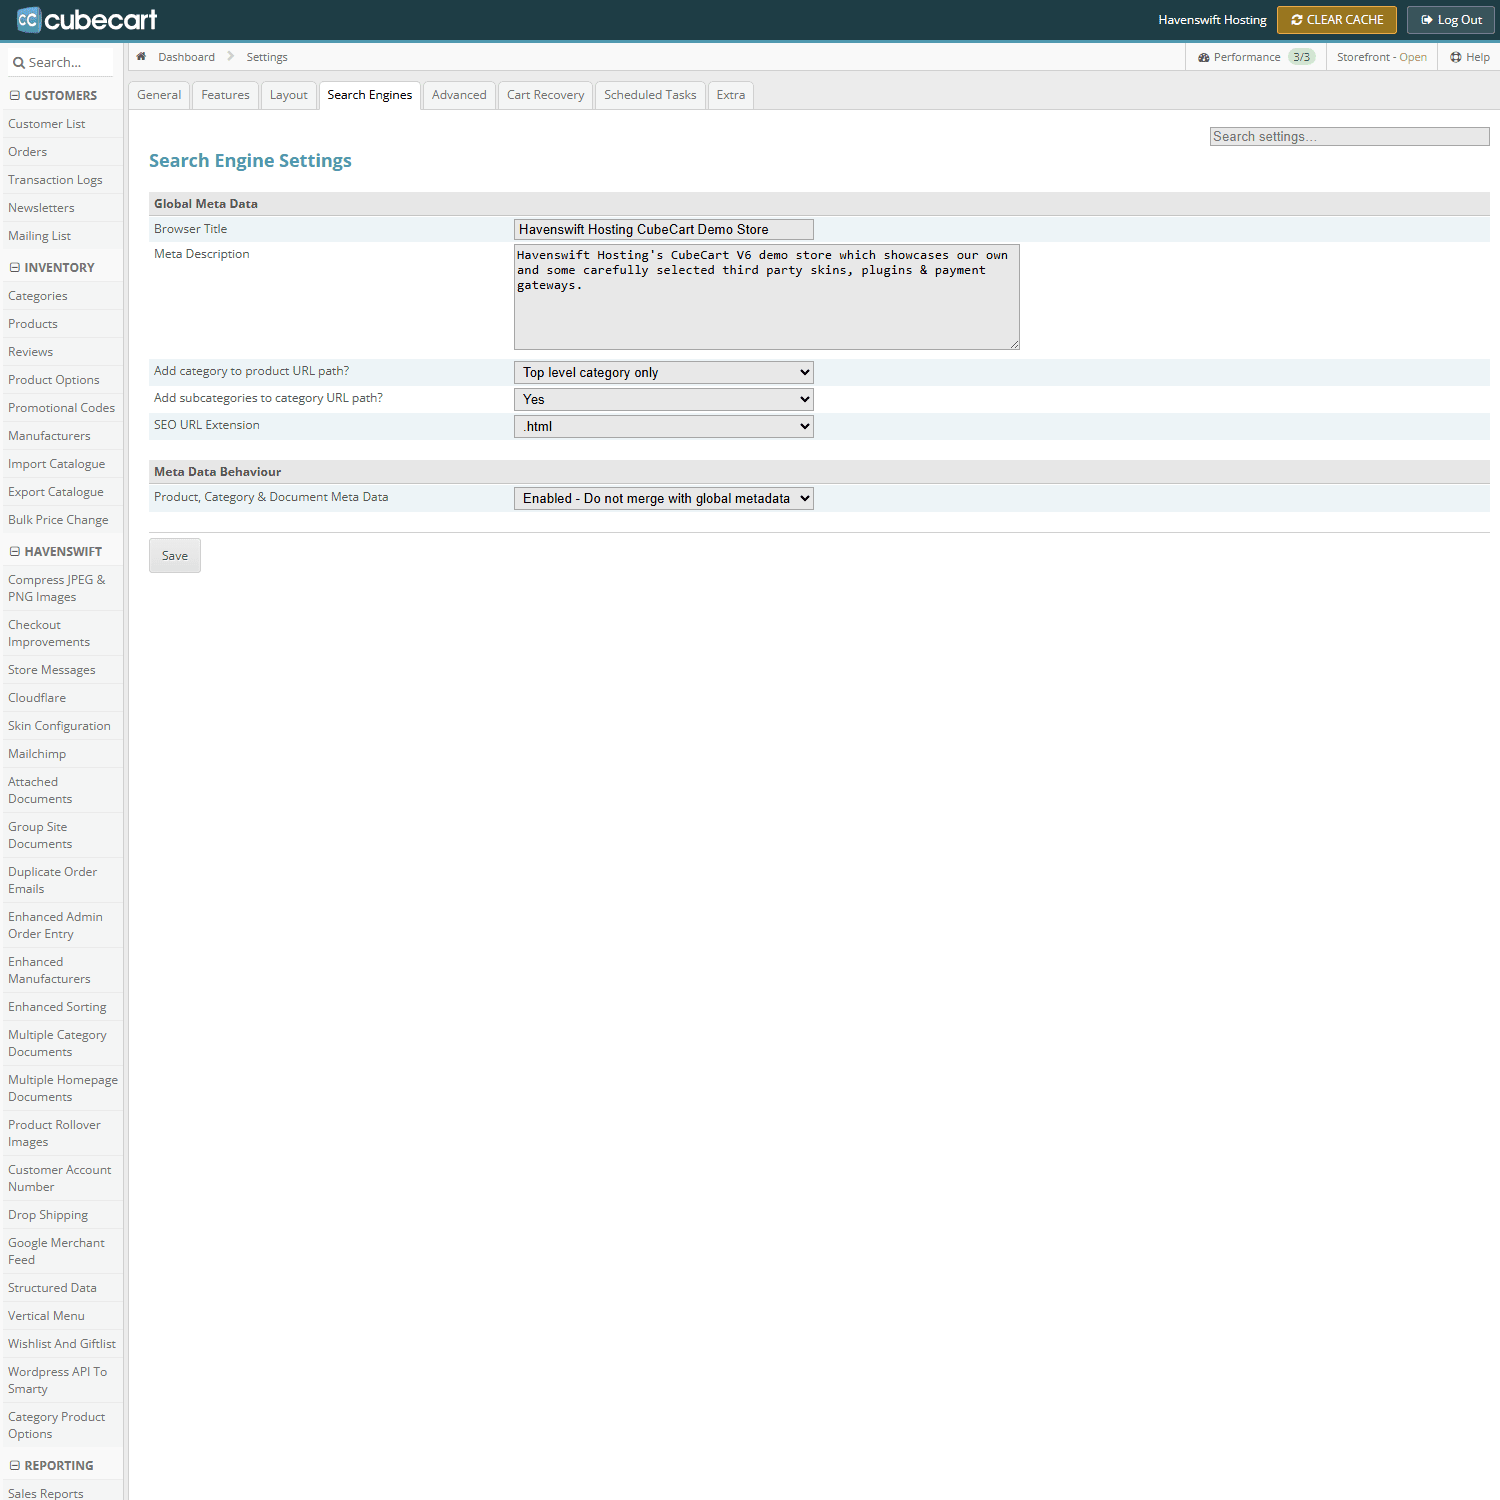Collapse the HAVENSWIFT sidebar section
Viewport: 1500px width, 1500px height.
click(x=15, y=552)
